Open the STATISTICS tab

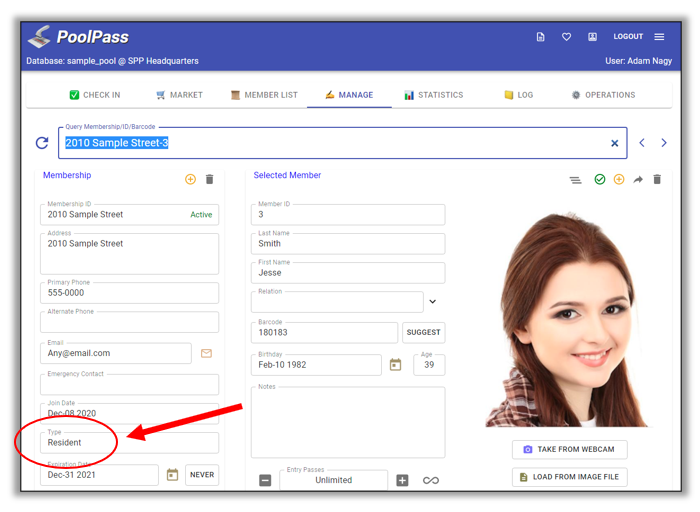[x=433, y=95]
